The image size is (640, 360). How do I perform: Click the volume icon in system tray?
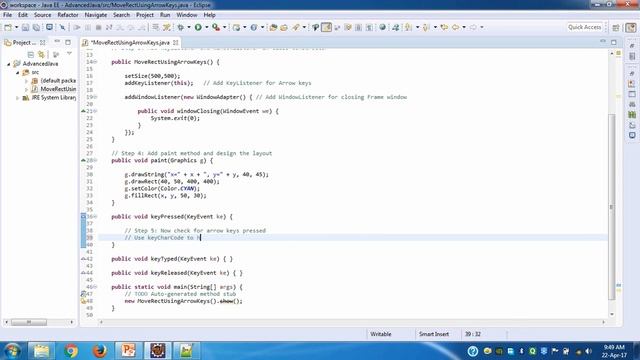589,351
